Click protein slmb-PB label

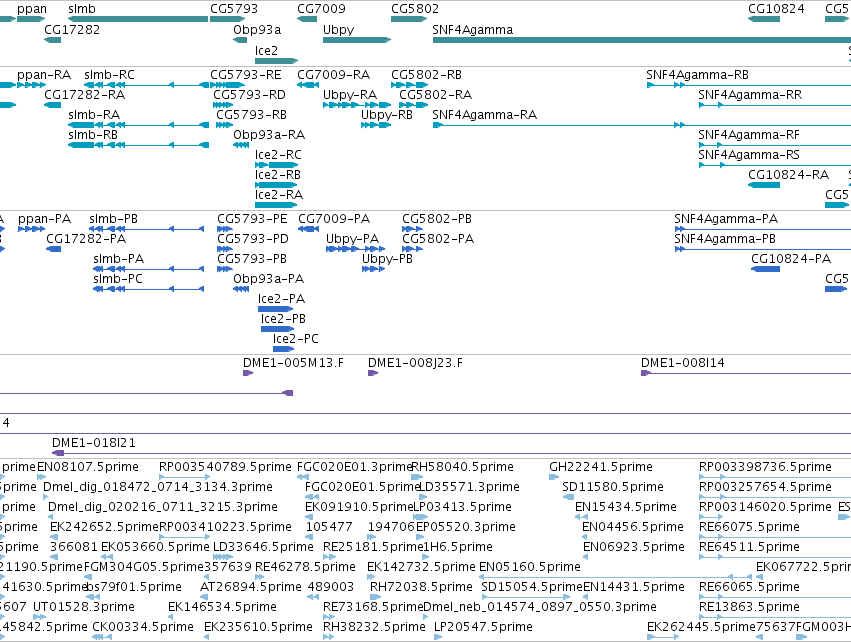(113, 219)
